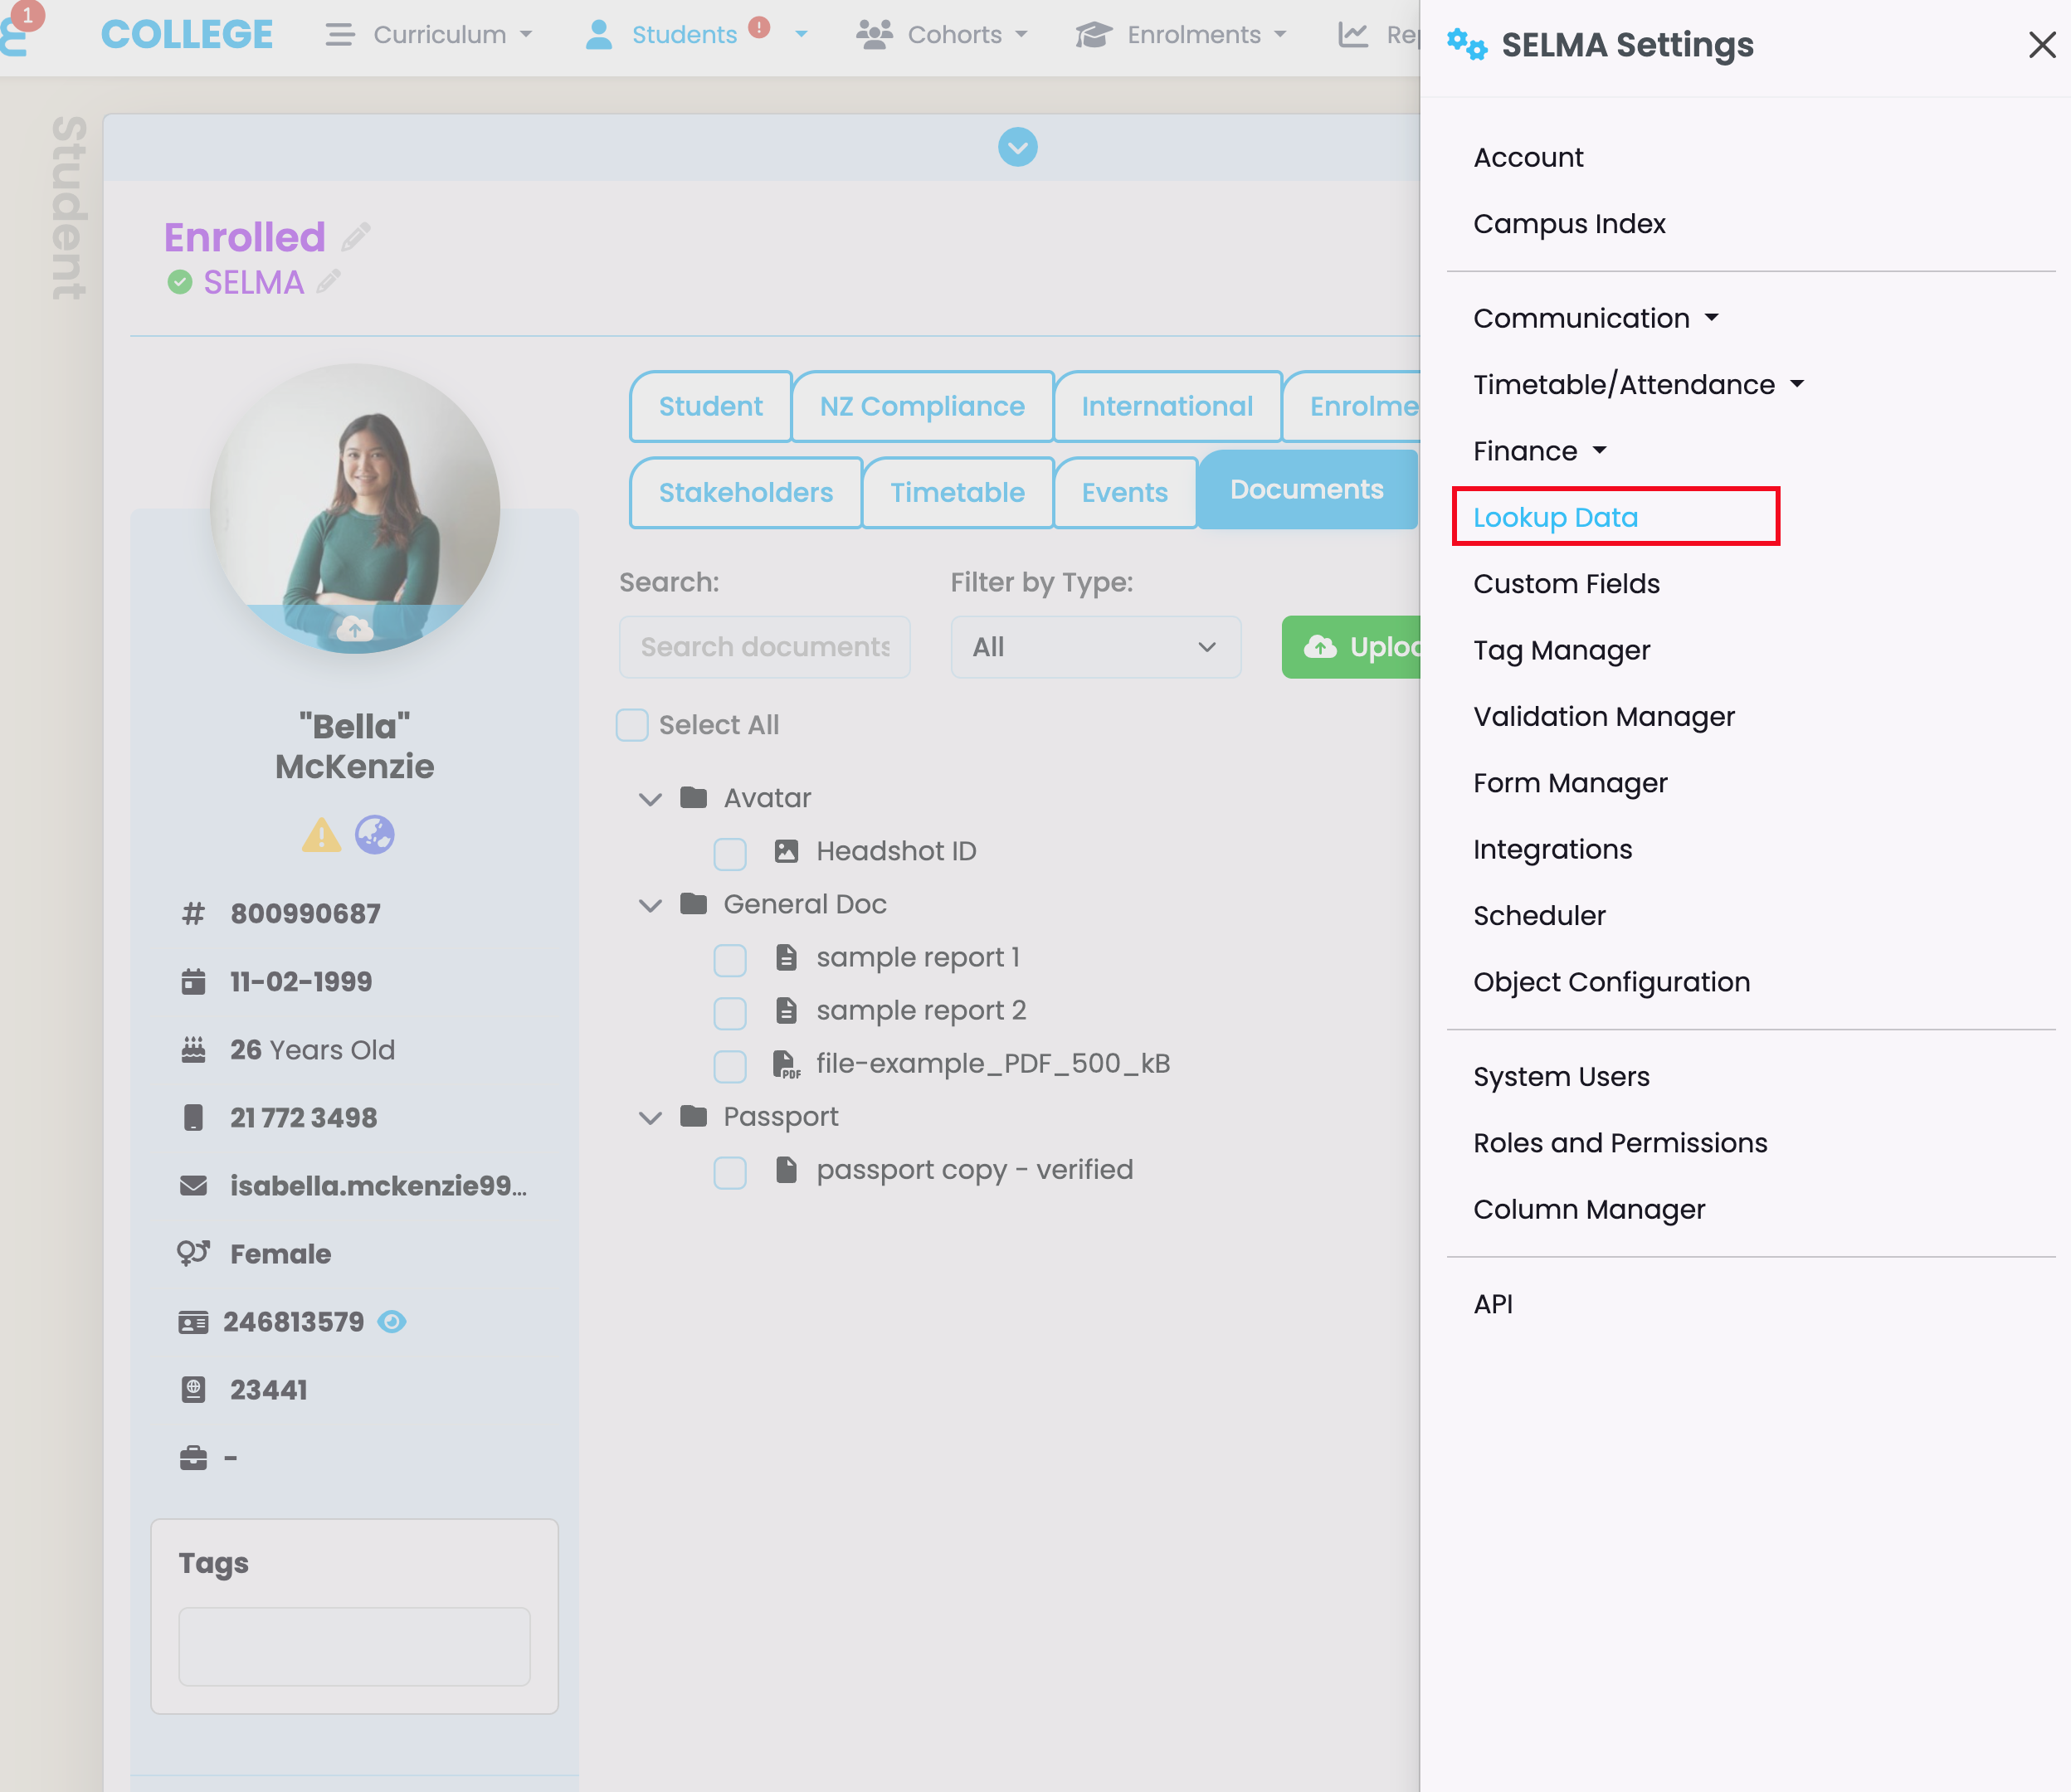This screenshot has width=2071, height=1792.
Task: Click the avatar cloud upload icon
Action: click(x=354, y=629)
